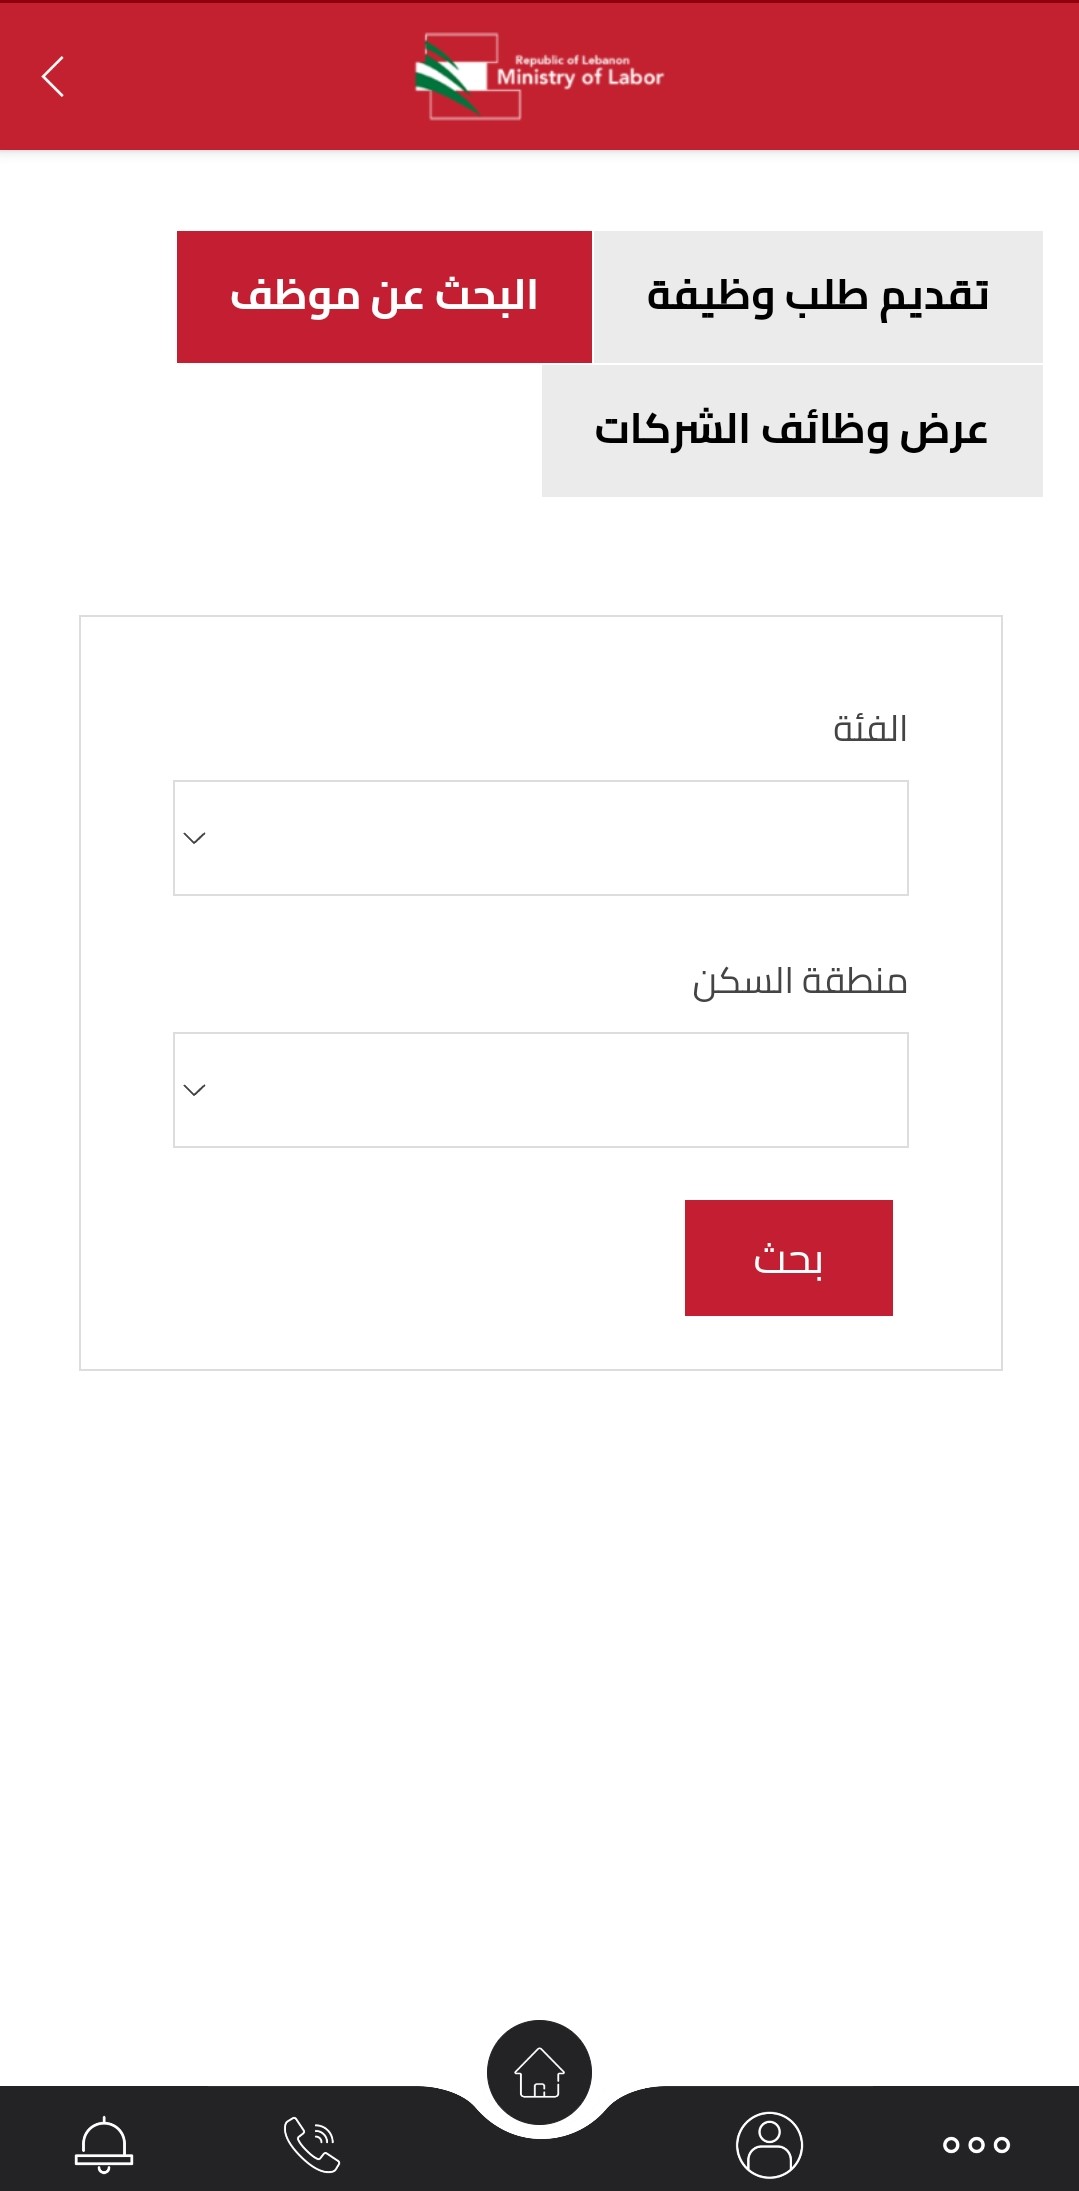Tap the back arrow in the header

click(x=53, y=76)
